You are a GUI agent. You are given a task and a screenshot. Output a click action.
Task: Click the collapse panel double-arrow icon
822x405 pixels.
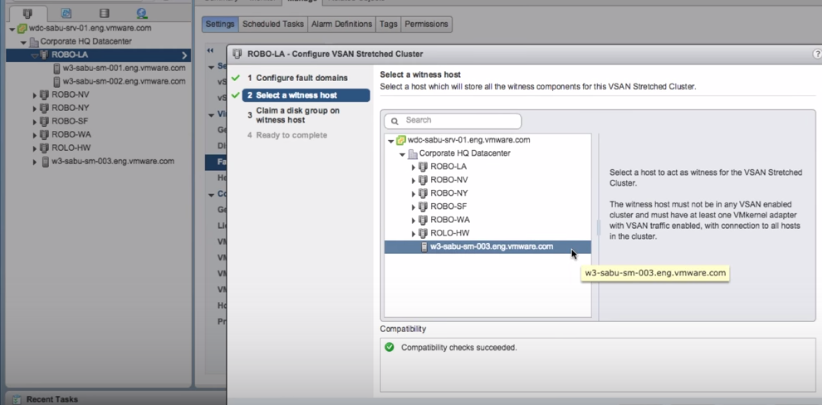(210, 50)
